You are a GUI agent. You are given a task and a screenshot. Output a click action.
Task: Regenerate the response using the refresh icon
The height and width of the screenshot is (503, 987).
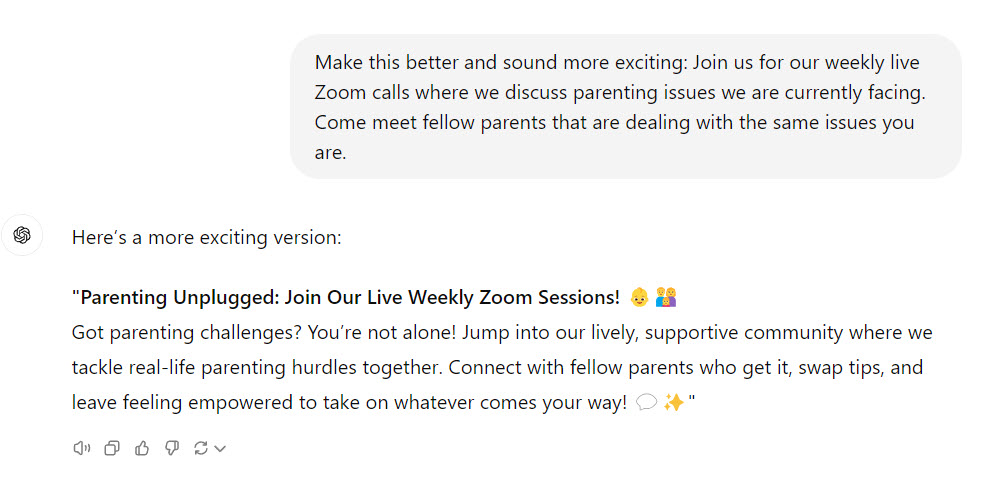tap(201, 448)
